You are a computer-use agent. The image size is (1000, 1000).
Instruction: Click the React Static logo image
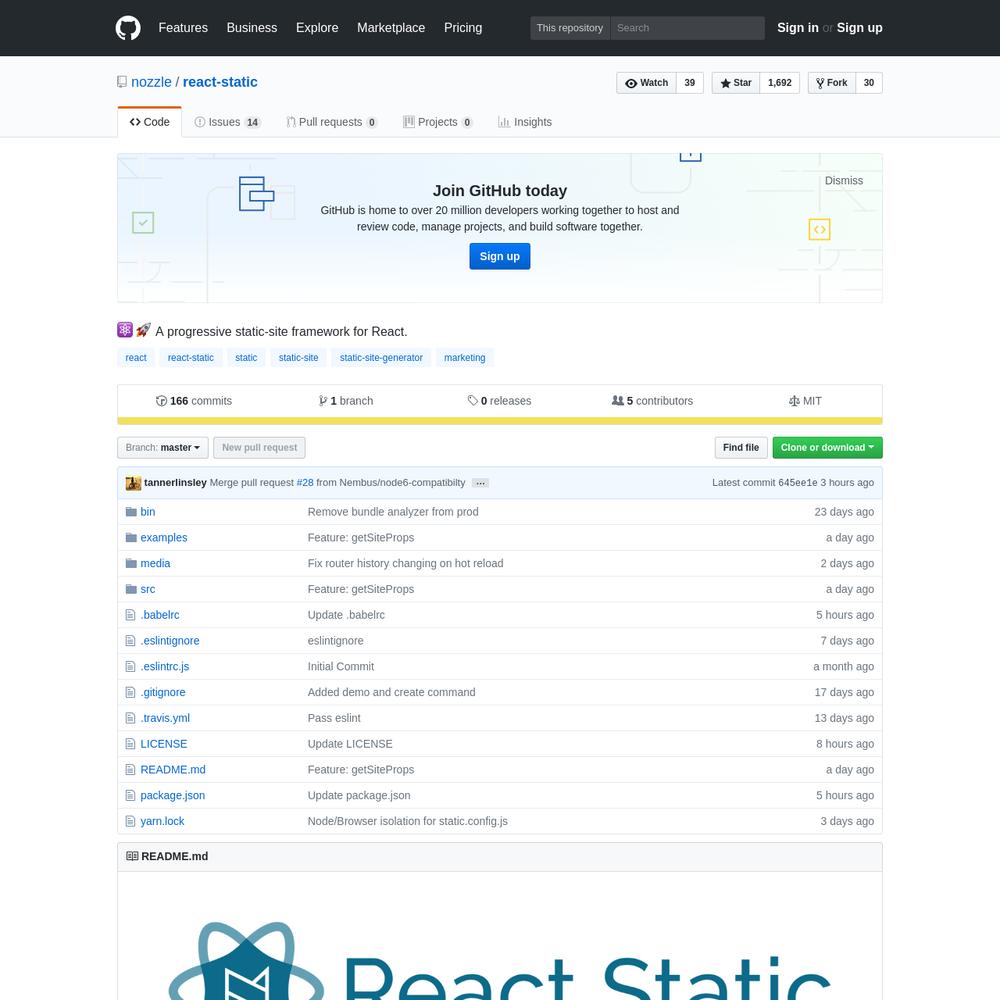click(500, 959)
